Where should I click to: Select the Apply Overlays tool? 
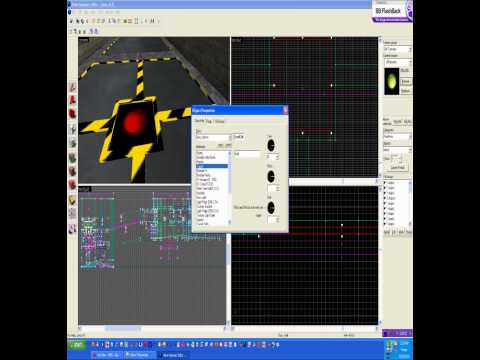pos(73,200)
